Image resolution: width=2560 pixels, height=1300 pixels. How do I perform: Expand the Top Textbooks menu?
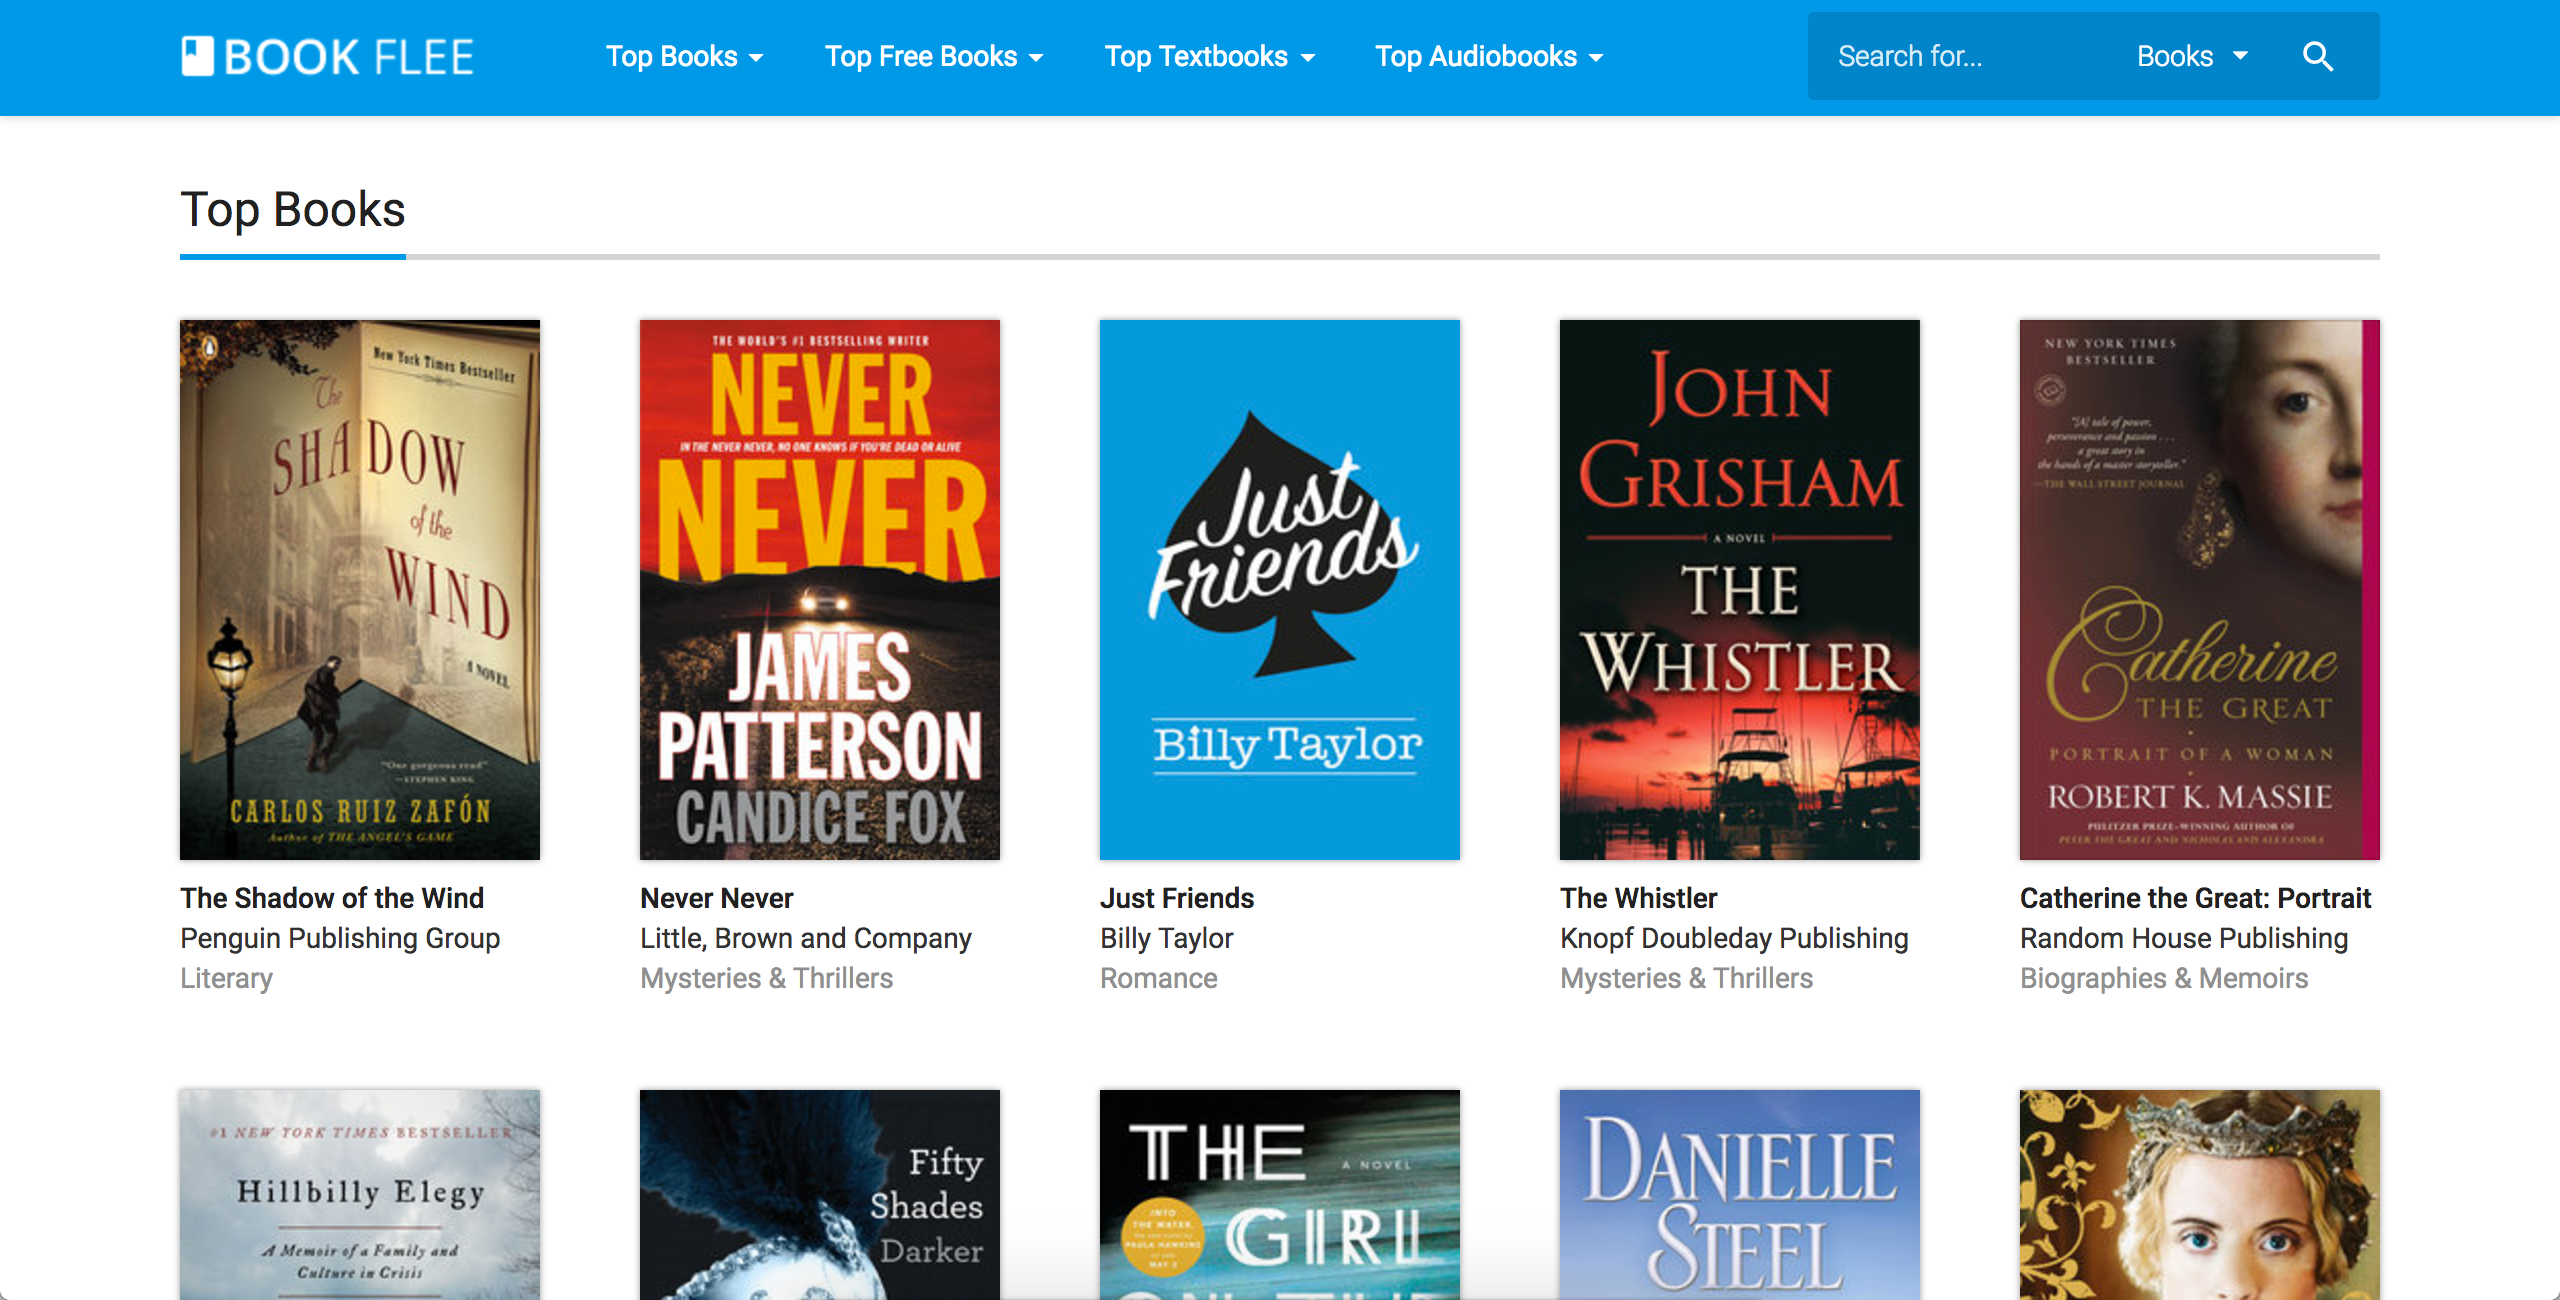[1209, 57]
